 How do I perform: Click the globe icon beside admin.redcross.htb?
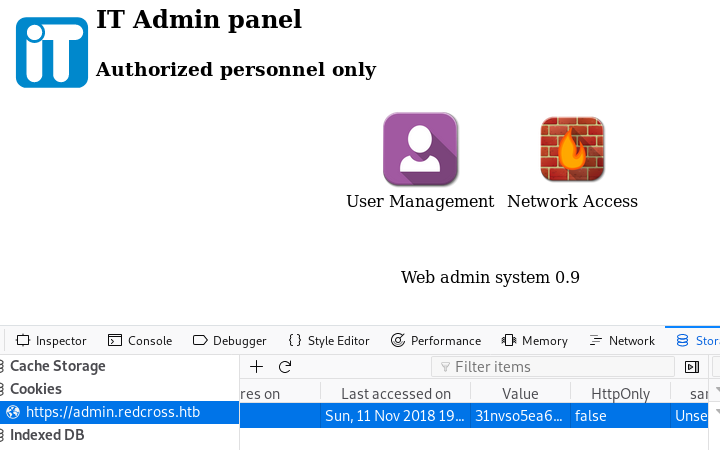[x=14, y=412]
